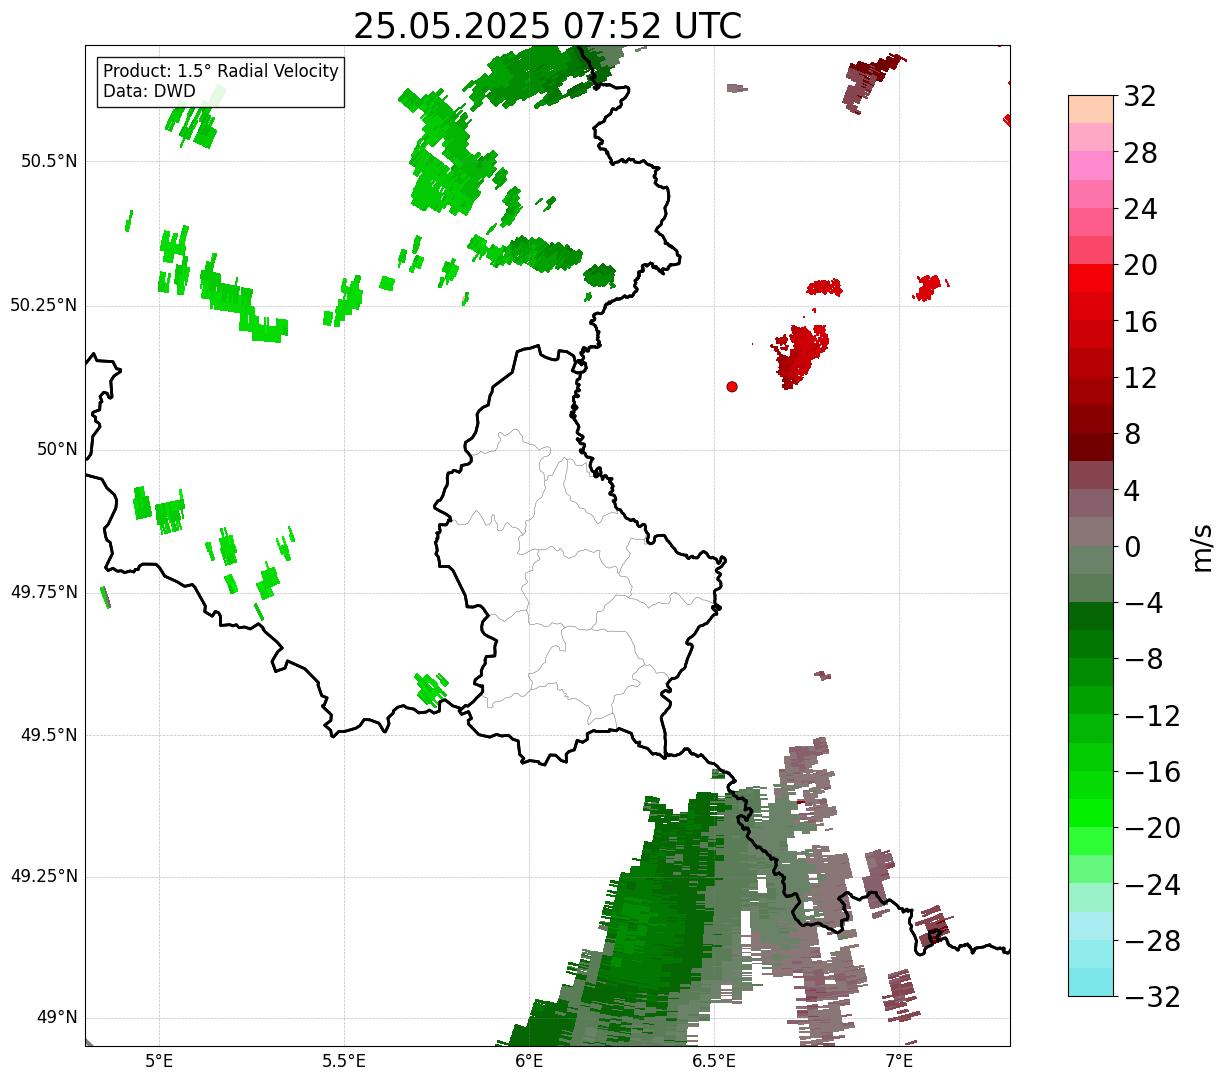
Task: Click the colorbar tick label −12
Action: pos(1152,716)
